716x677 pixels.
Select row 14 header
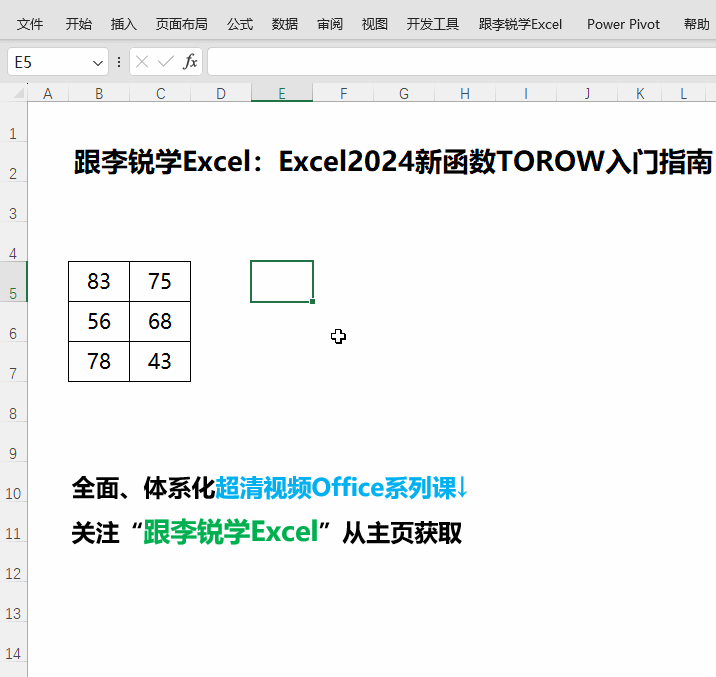tap(13, 641)
